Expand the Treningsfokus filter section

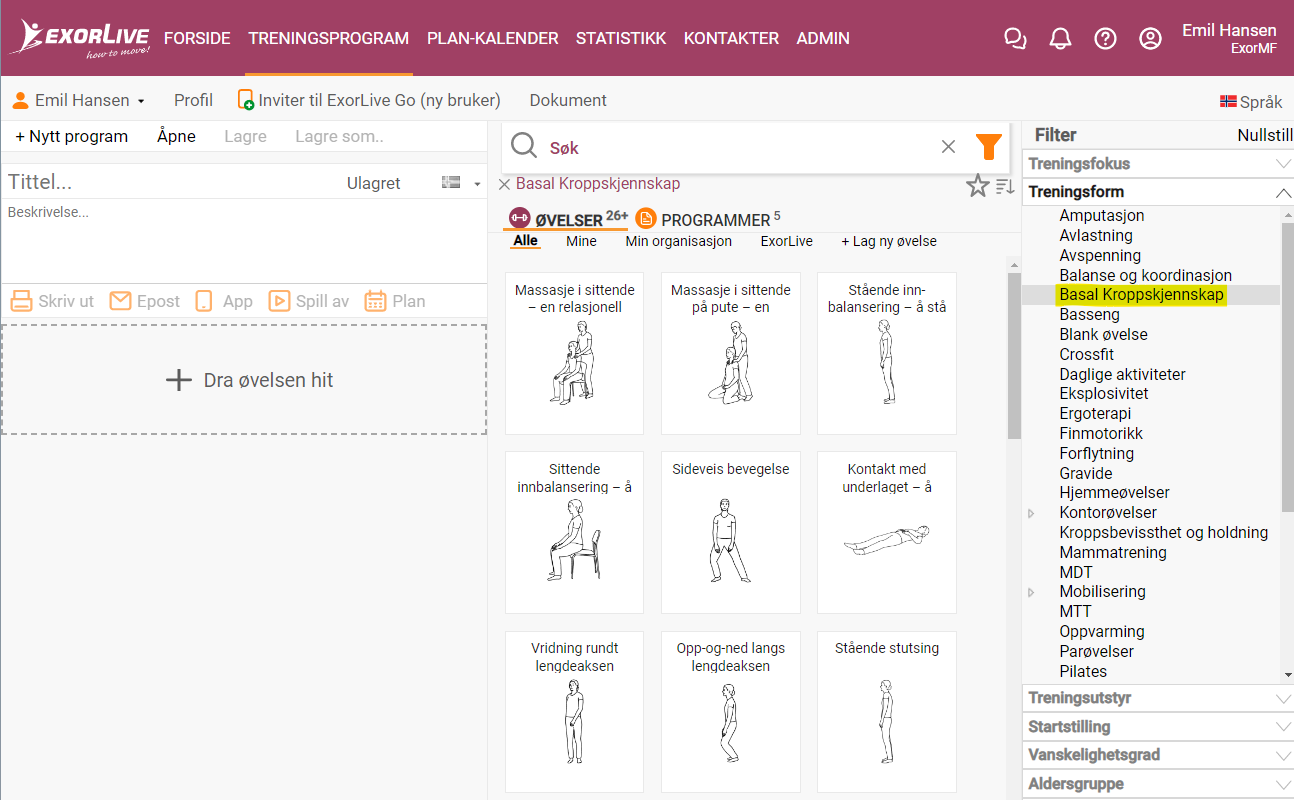coord(1158,163)
